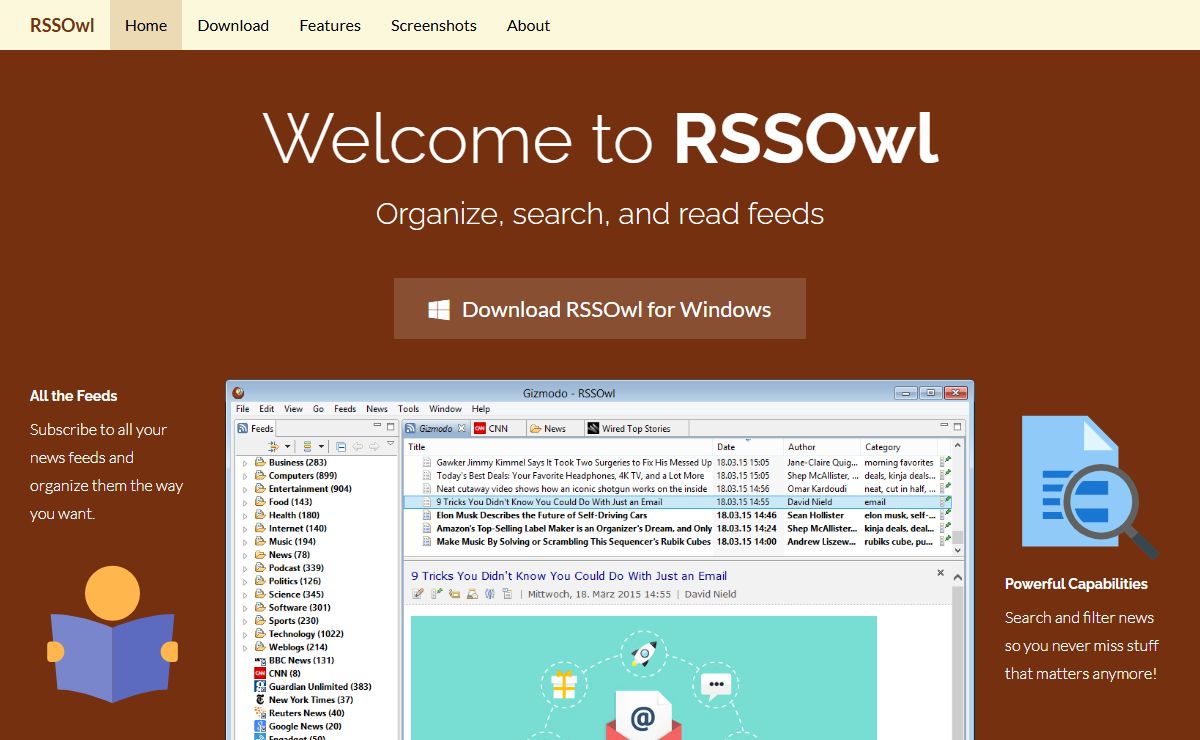Click the BBC News feed icon
This screenshot has height=740, width=1200.
coord(260,660)
